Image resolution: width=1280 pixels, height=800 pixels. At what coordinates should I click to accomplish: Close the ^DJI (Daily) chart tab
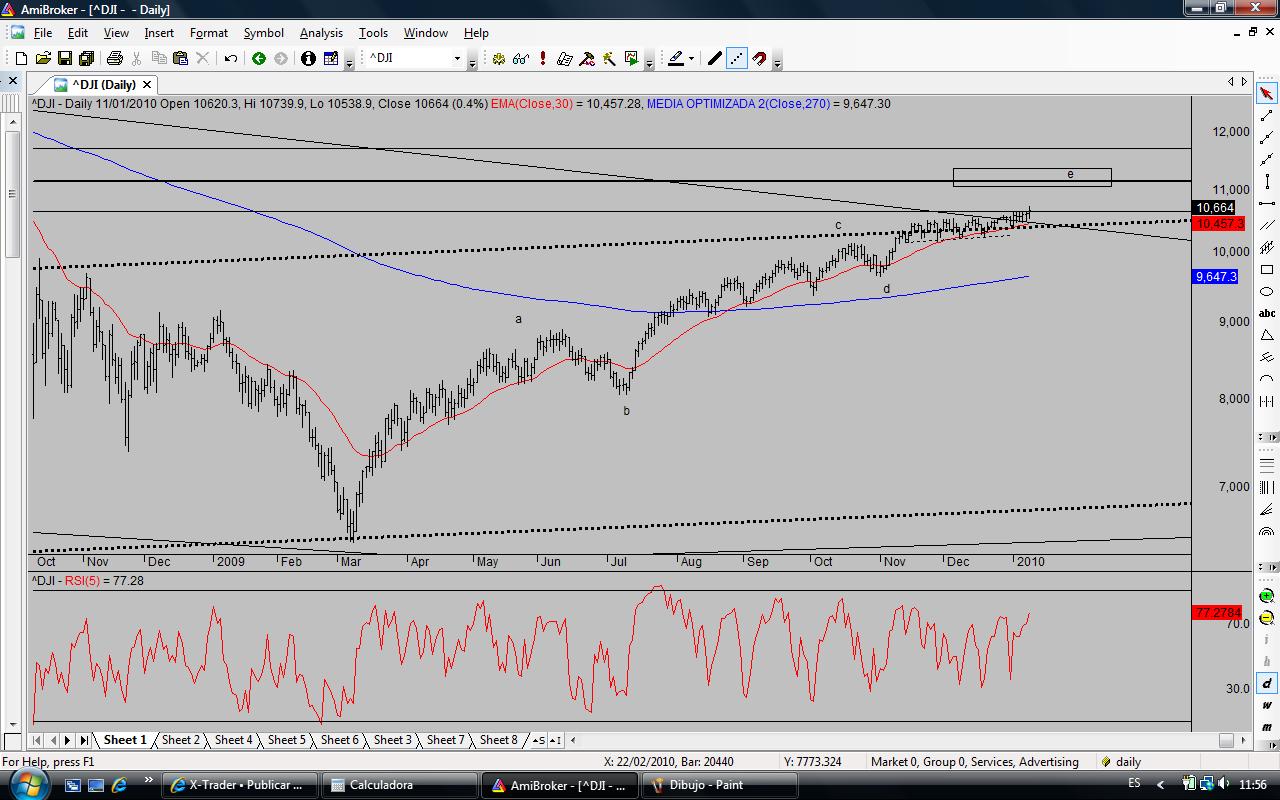[147, 85]
